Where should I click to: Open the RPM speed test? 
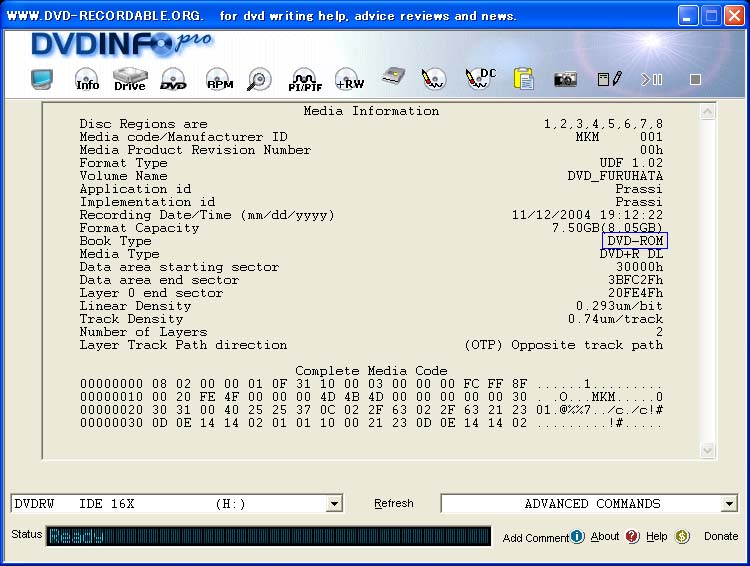pyautogui.click(x=219, y=79)
